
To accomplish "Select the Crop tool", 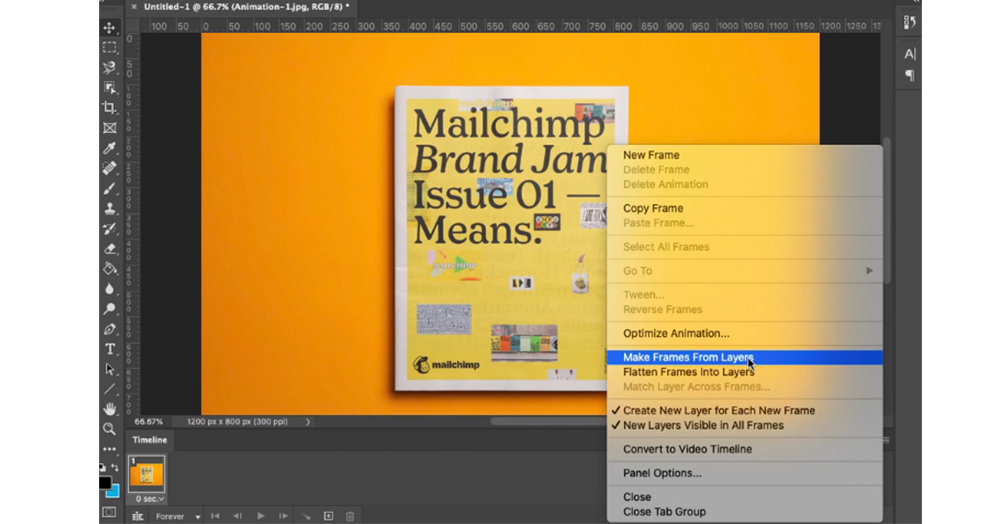I will [110, 108].
